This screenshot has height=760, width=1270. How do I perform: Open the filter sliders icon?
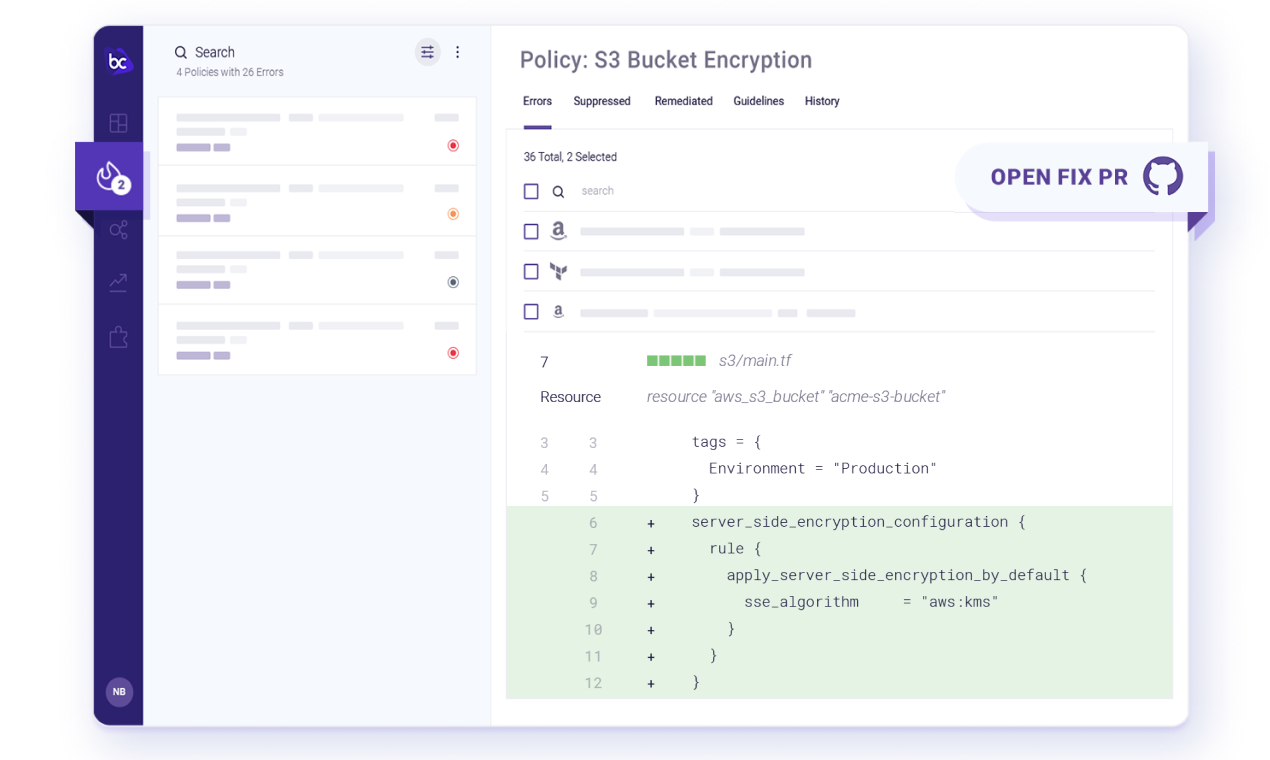(x=428, y=52)
